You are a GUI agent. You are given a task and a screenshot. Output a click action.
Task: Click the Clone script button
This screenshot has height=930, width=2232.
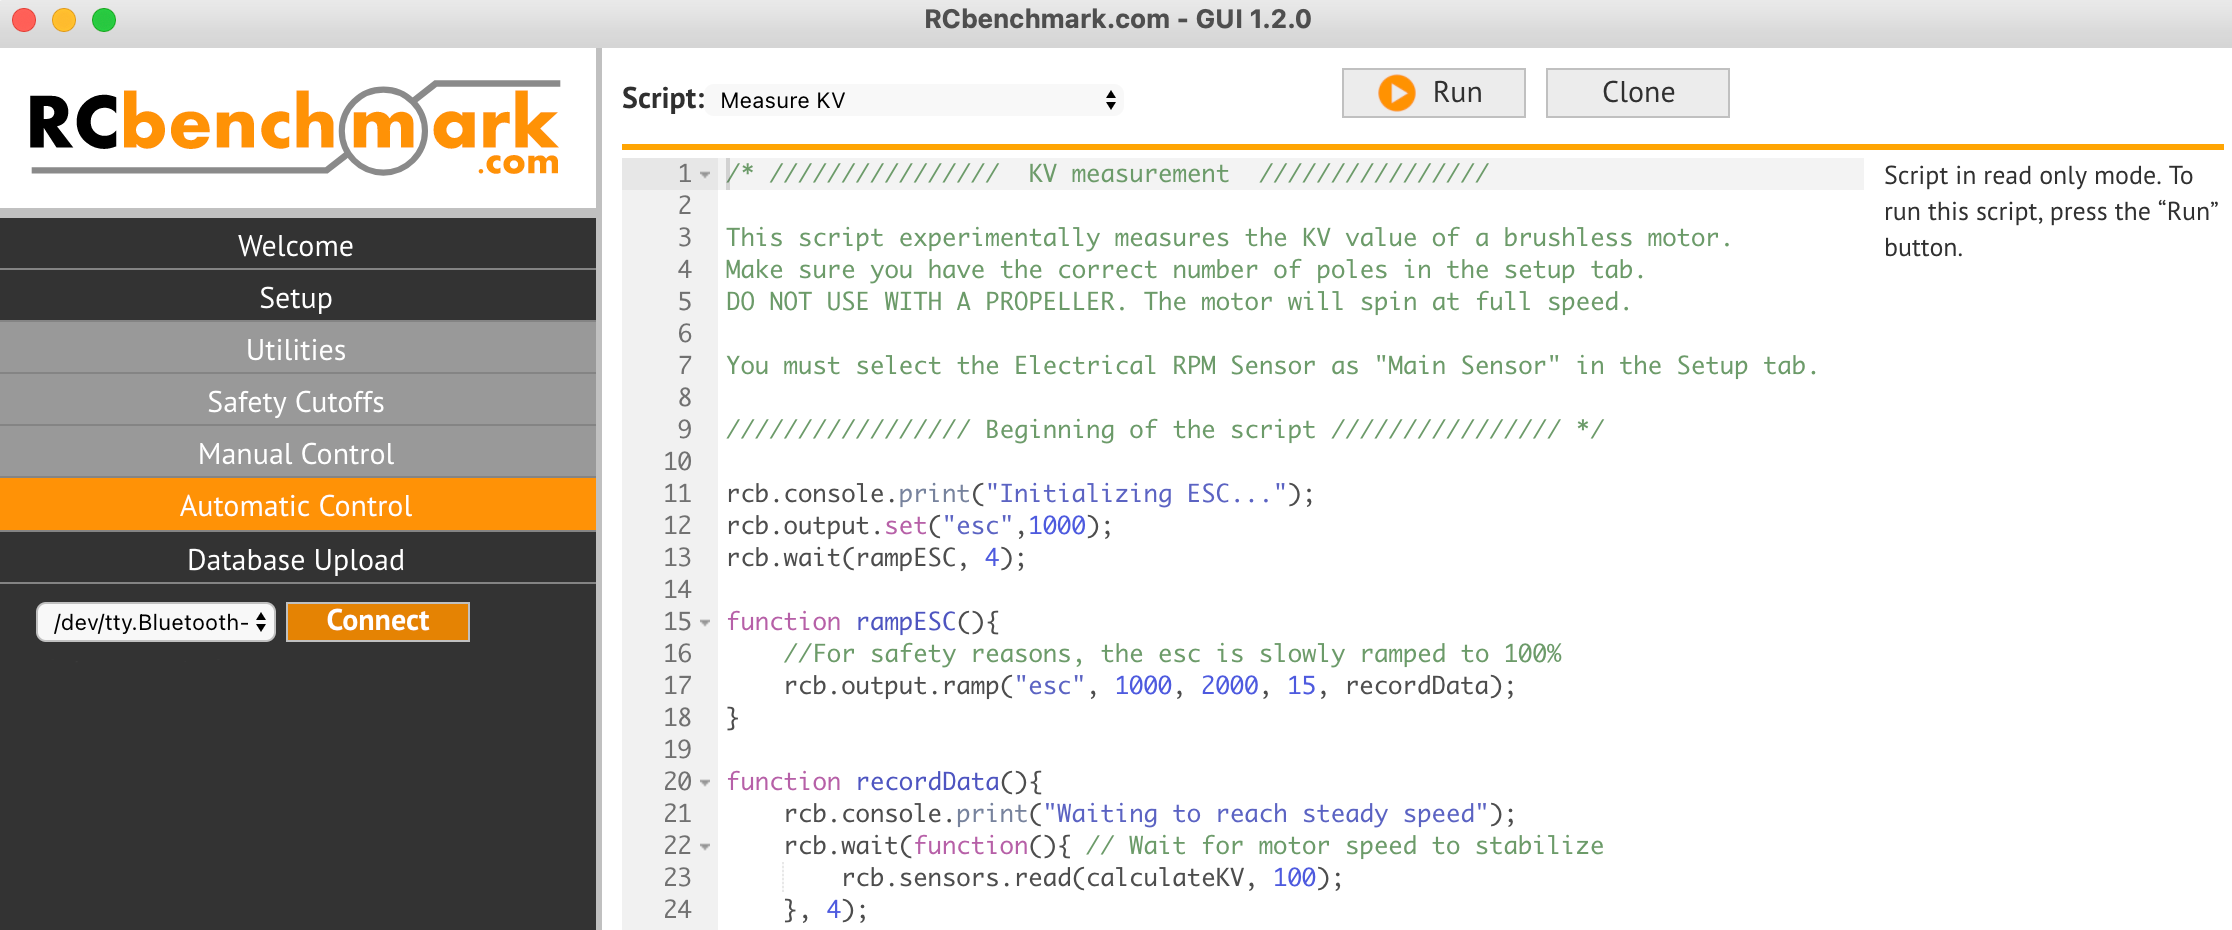point(1636,93)
